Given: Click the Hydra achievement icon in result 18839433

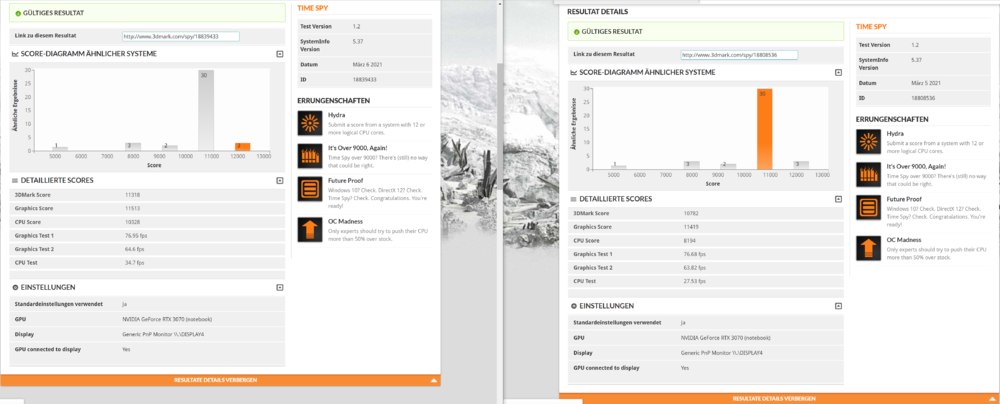Looking at the screenshot, I should click(x=310, y=123).
